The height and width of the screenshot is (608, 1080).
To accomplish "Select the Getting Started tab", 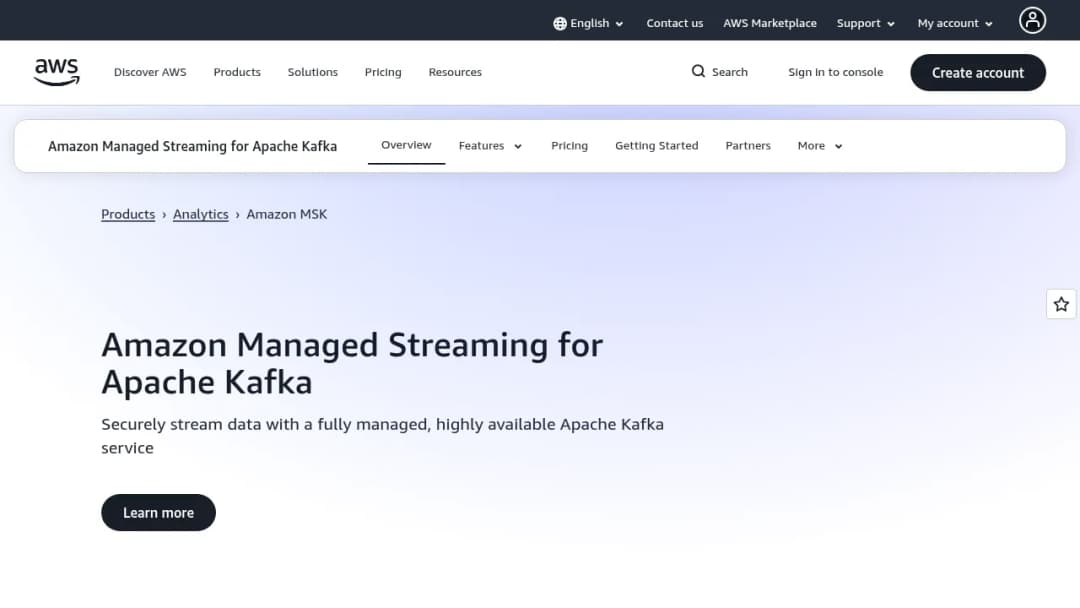I will (656, 146).
